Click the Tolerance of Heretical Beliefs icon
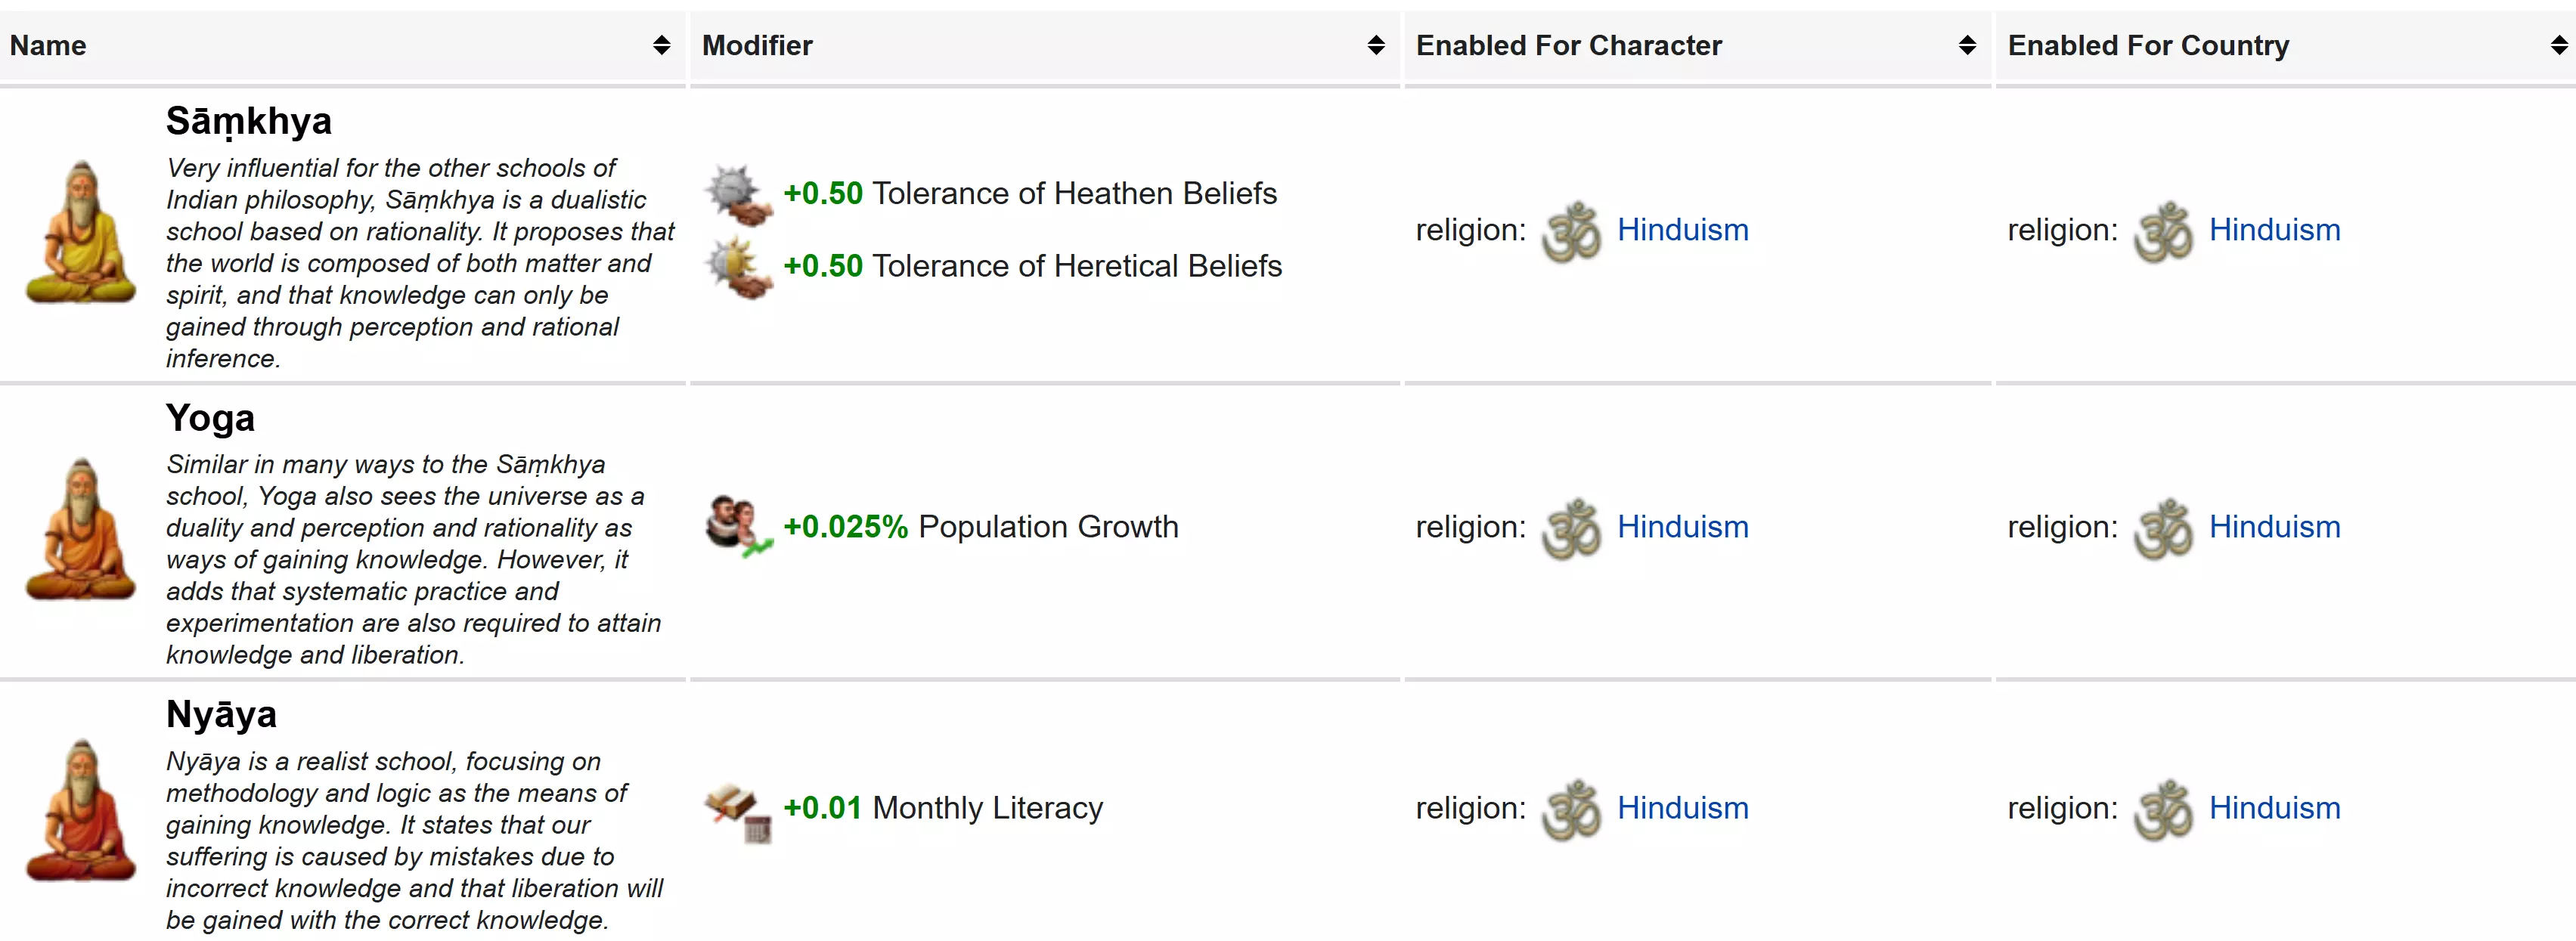 click(738, 267)
